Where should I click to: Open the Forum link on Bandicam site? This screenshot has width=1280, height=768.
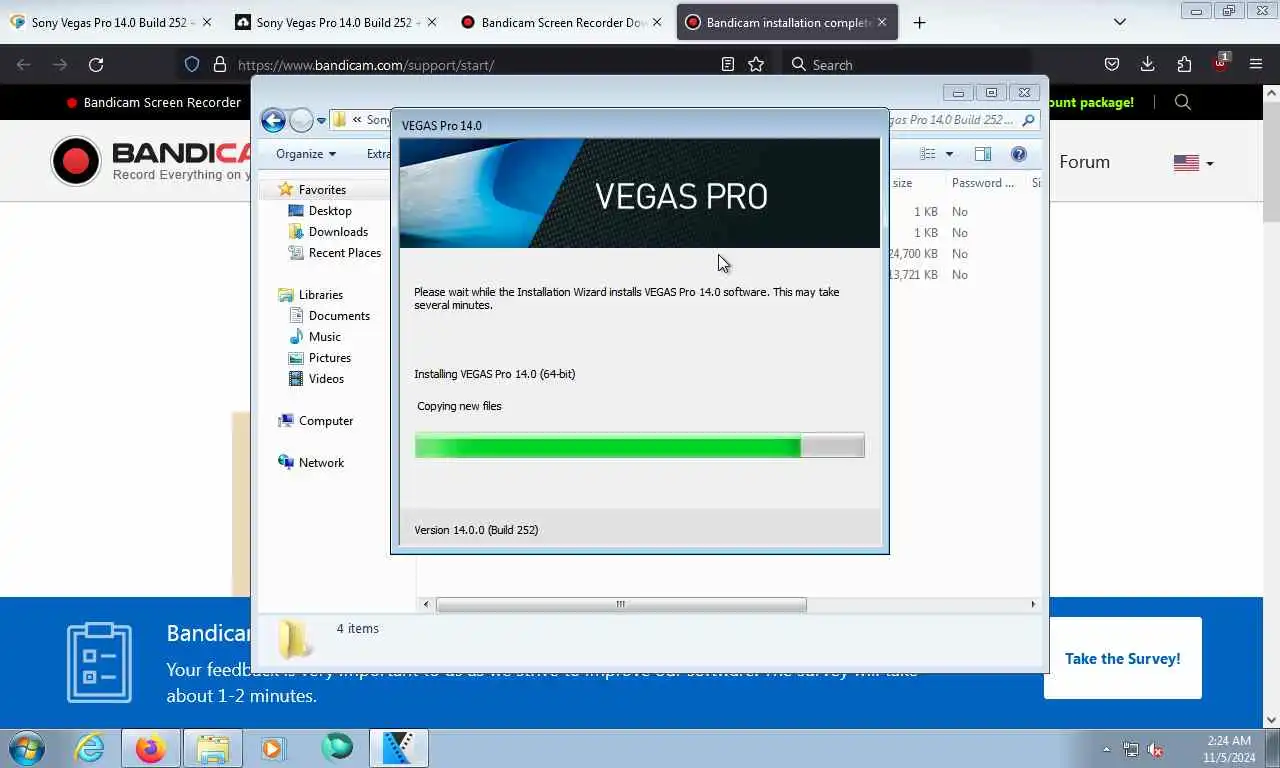coord(1084,162)
